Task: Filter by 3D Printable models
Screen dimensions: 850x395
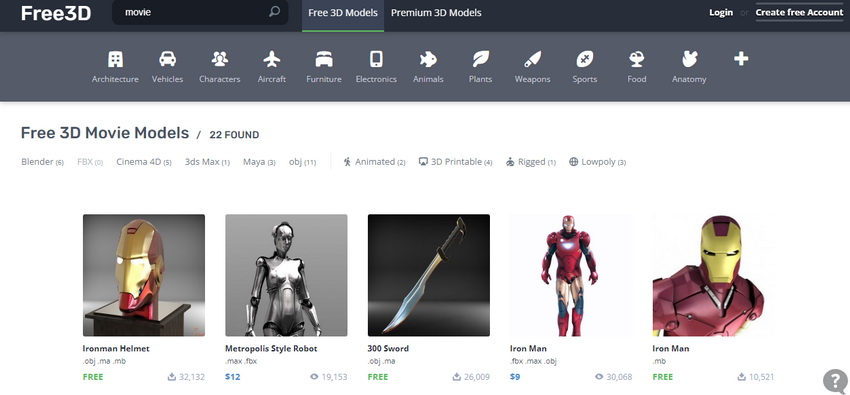Action: [x=455, y=161]
